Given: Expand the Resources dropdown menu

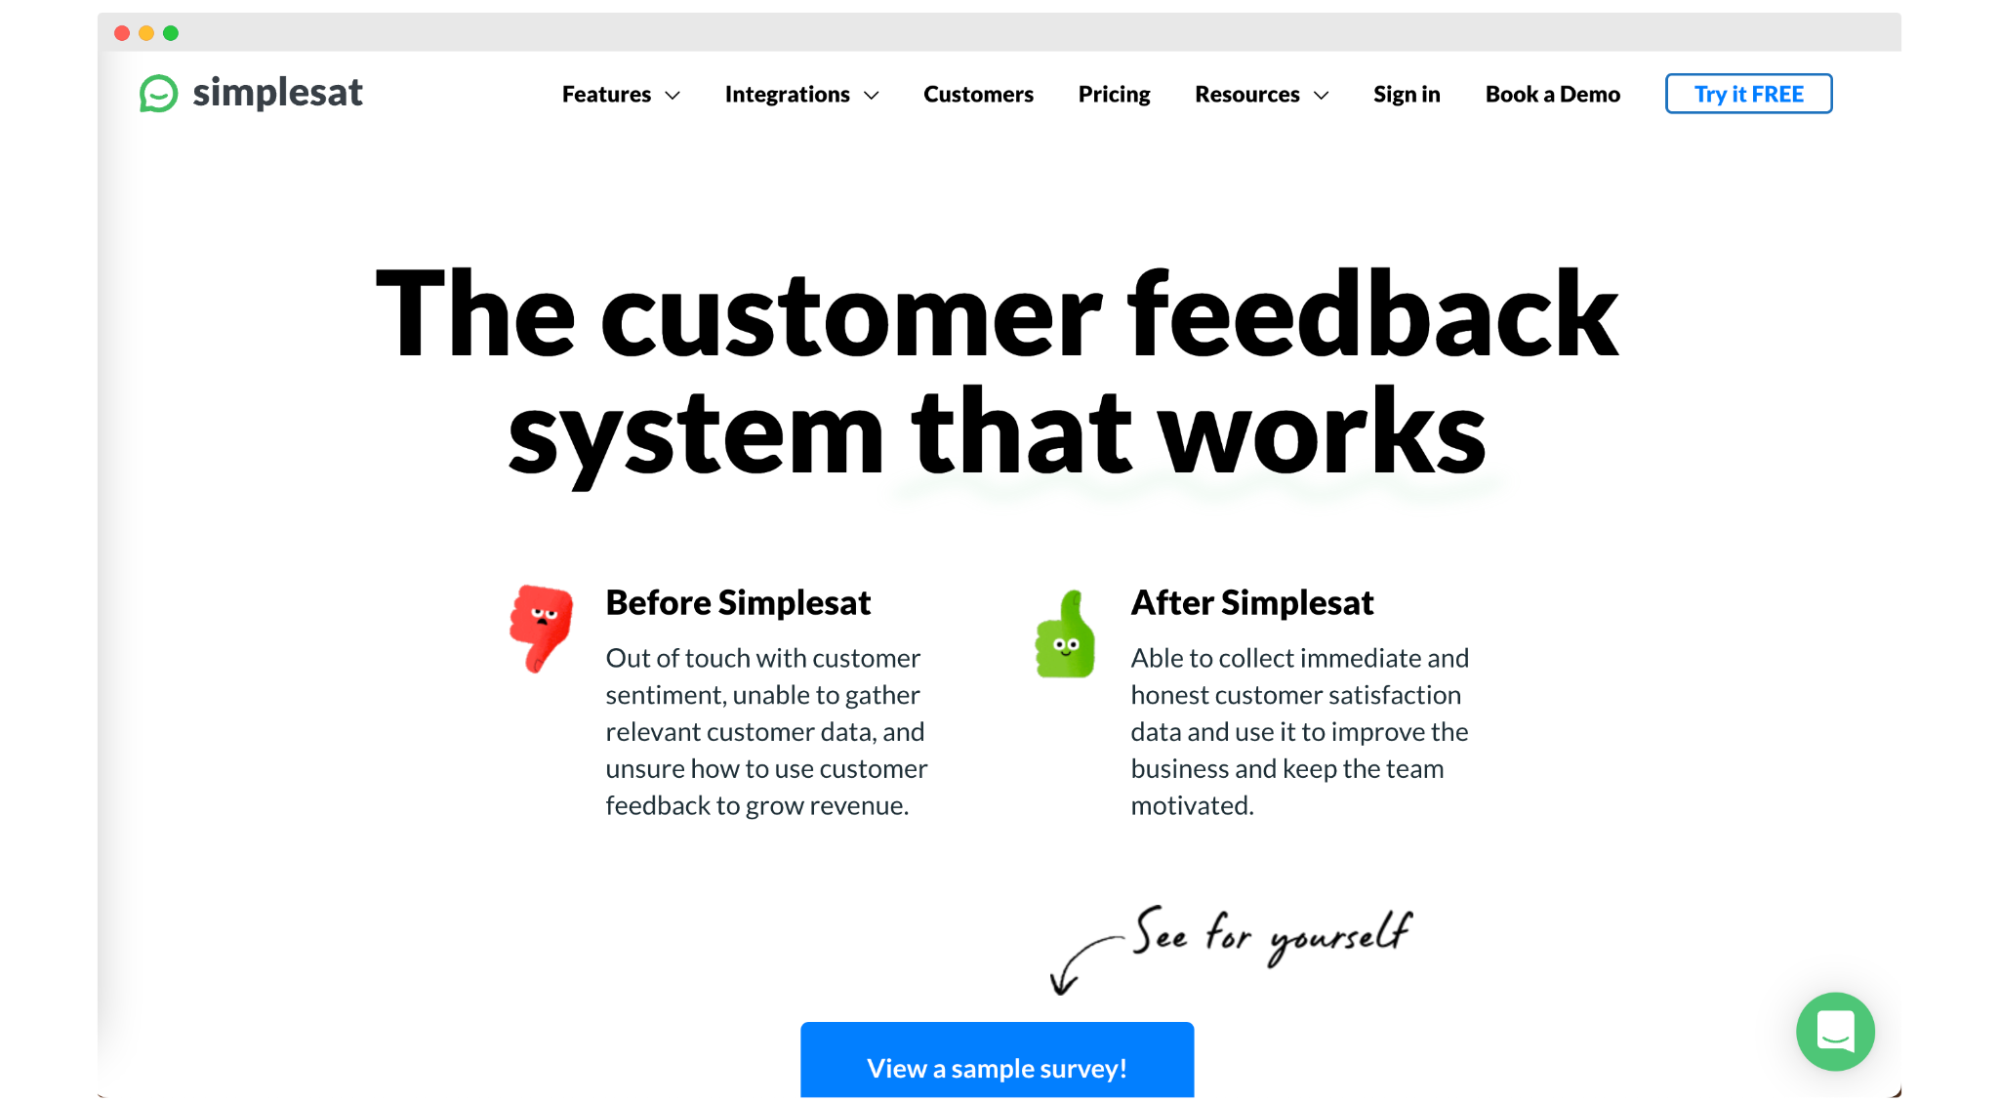Looking at the screenshot, I should click(x=1260, y=93).
